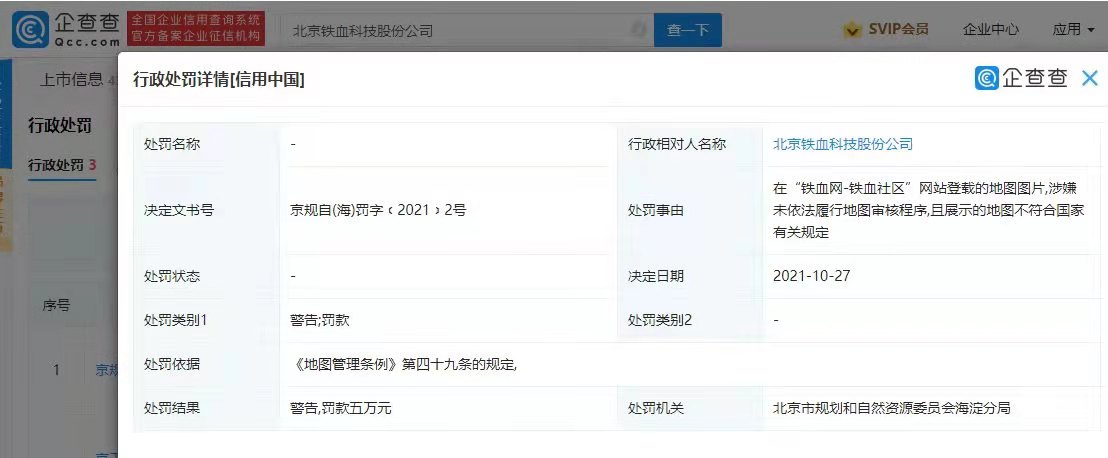Click the 序号 column header in background table
1108x458 pixels.
click(x=57, y=305)
